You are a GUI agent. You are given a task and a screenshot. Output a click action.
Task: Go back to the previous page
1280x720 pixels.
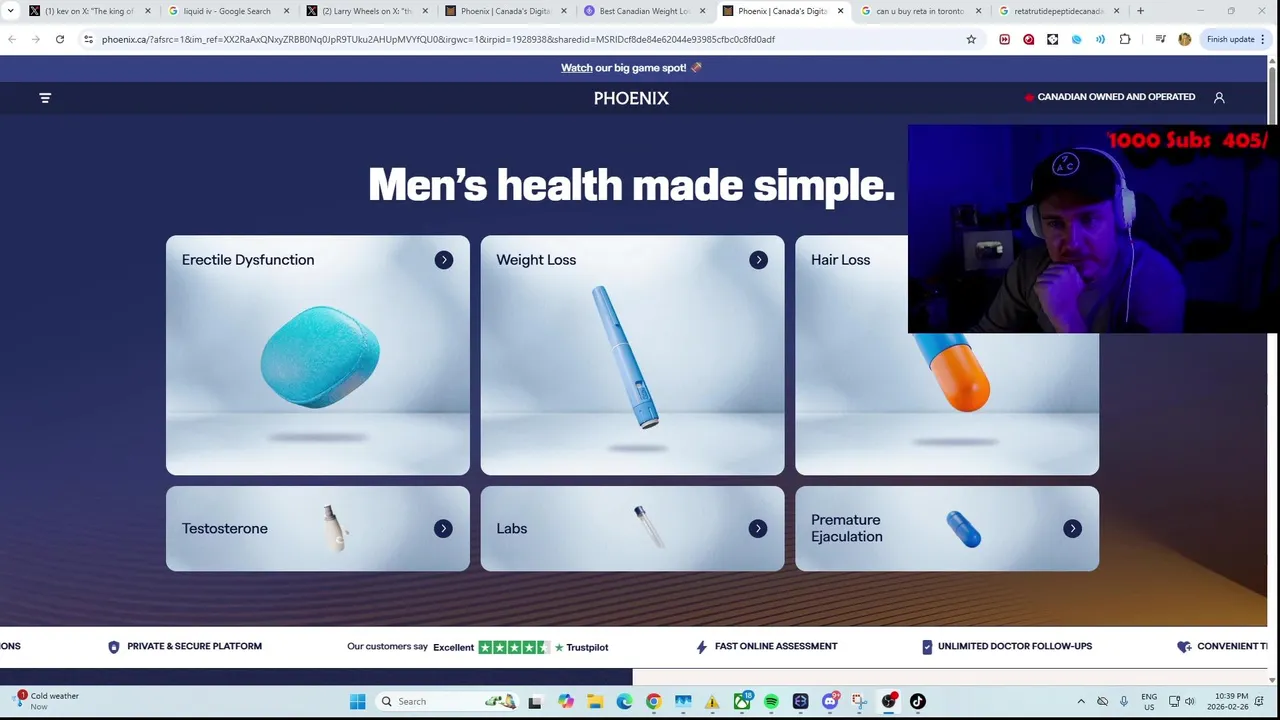(x=12, y=39)
